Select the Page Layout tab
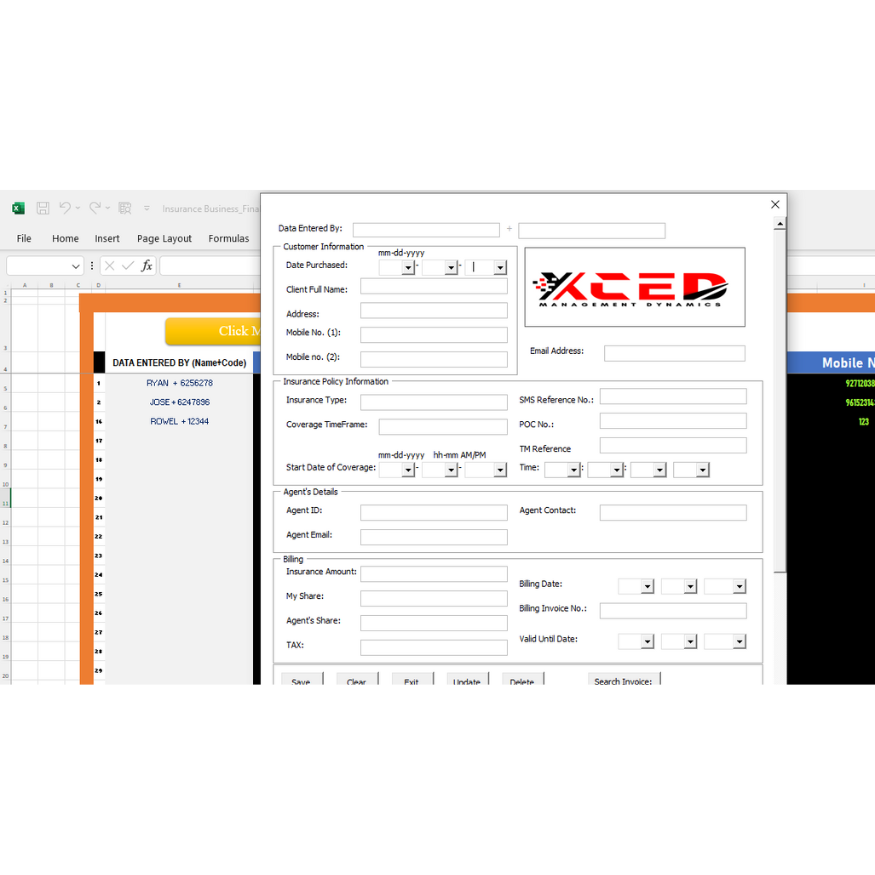Image resolution: width=875 pixels, height=875 pixels. coord(164,238)
